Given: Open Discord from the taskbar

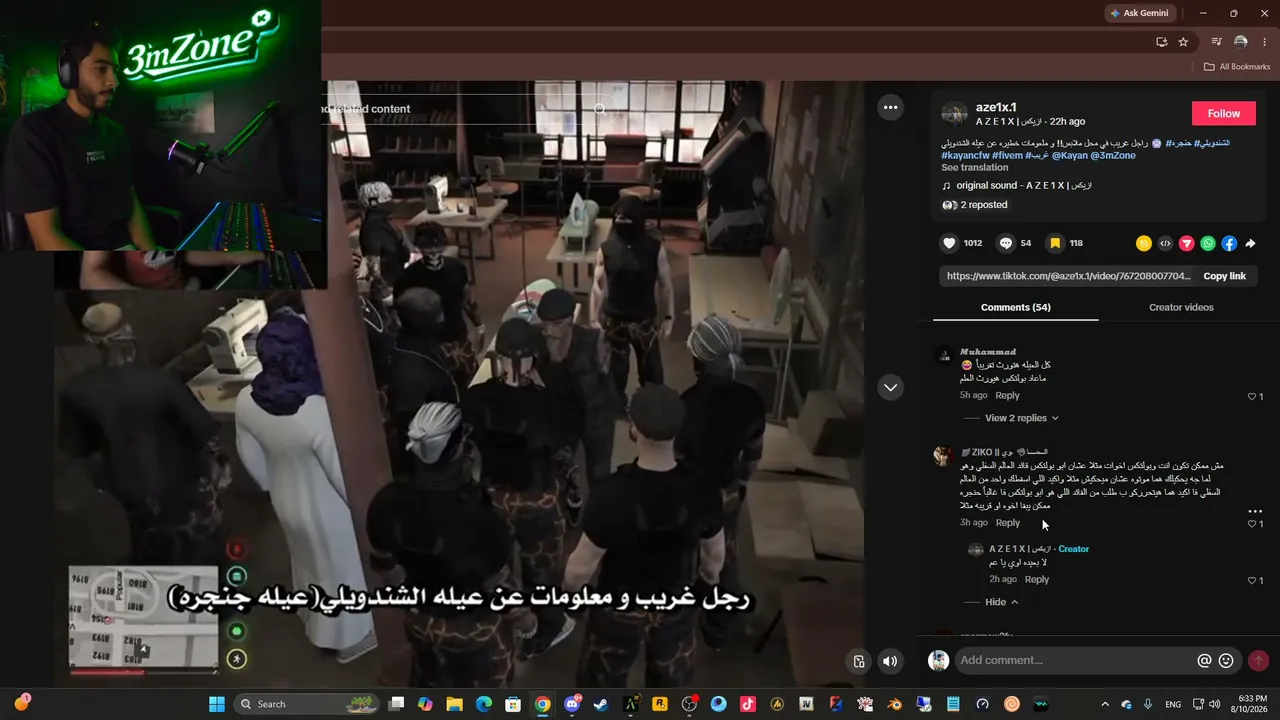Looking at the screenshot, I should point(572,704).
